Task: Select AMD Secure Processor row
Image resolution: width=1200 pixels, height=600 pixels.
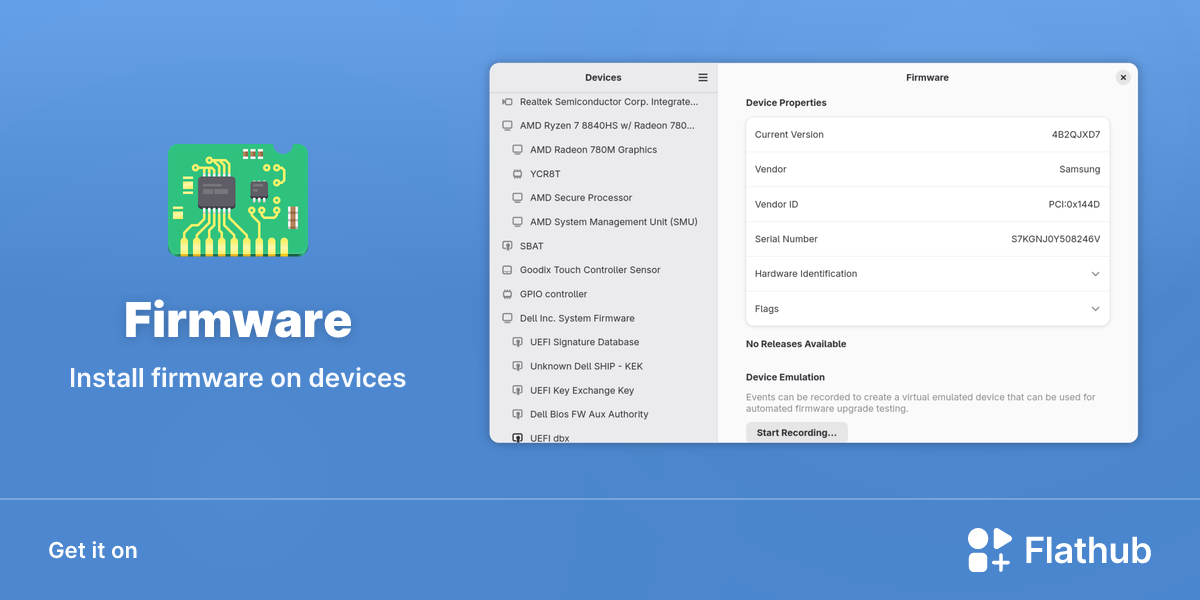Action: point(603,198)
